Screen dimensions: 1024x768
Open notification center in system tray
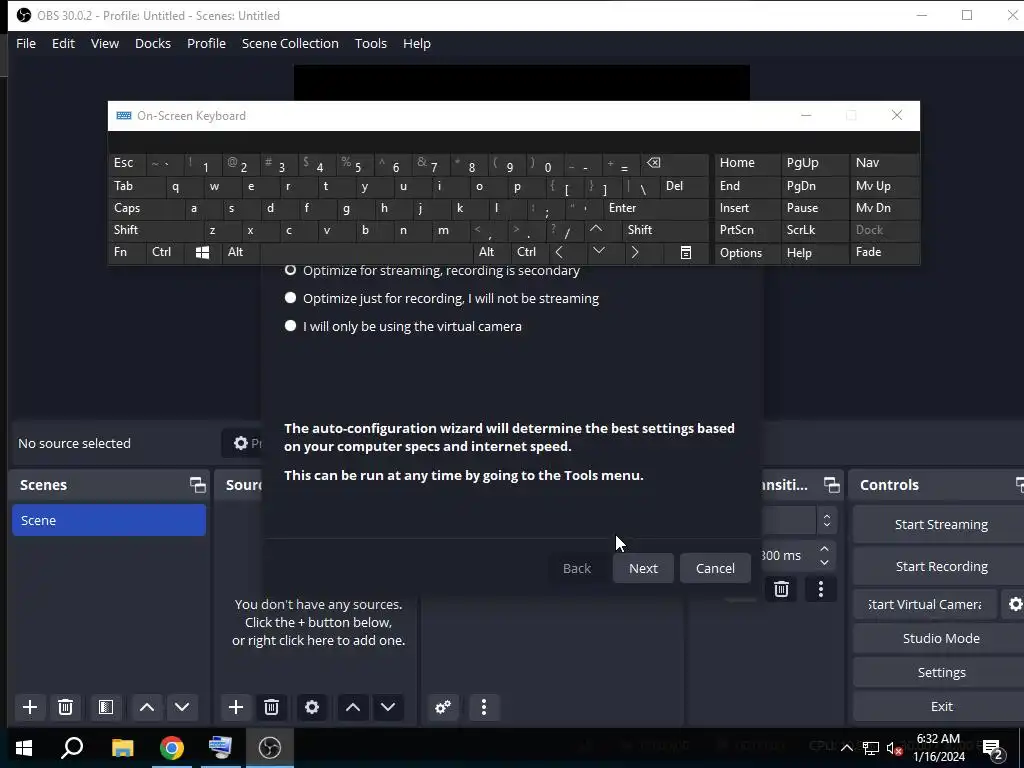993,748
